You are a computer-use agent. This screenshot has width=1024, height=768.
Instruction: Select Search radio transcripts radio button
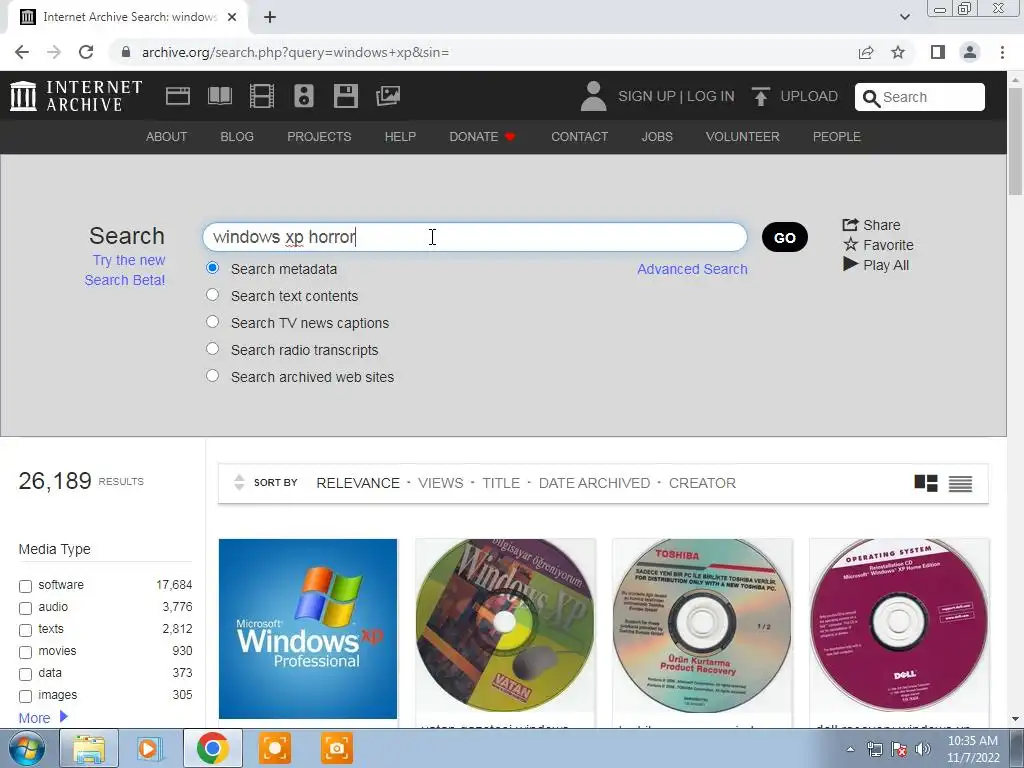212,349
